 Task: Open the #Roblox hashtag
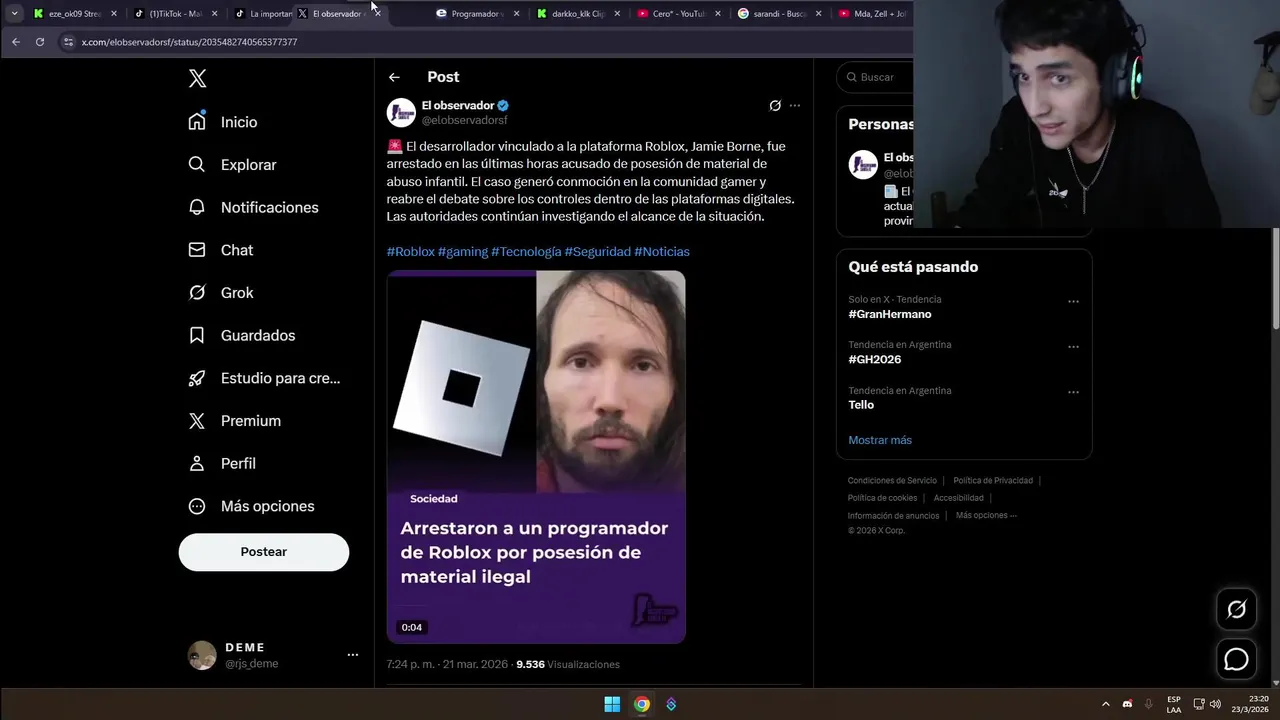click(x=411, y=252)
